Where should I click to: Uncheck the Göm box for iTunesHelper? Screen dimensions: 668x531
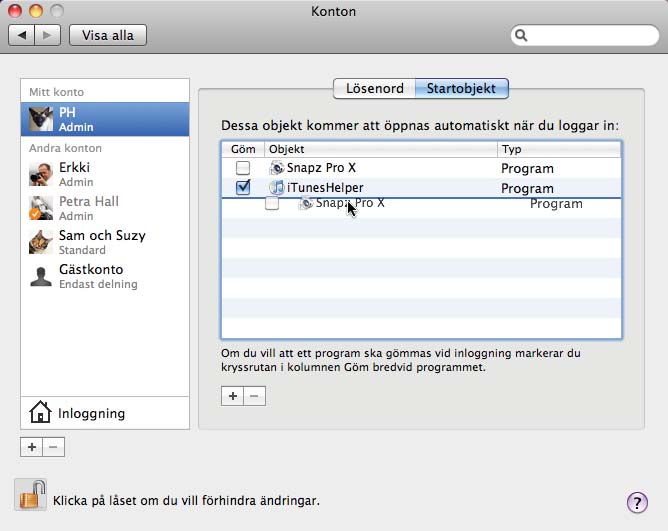243,188
